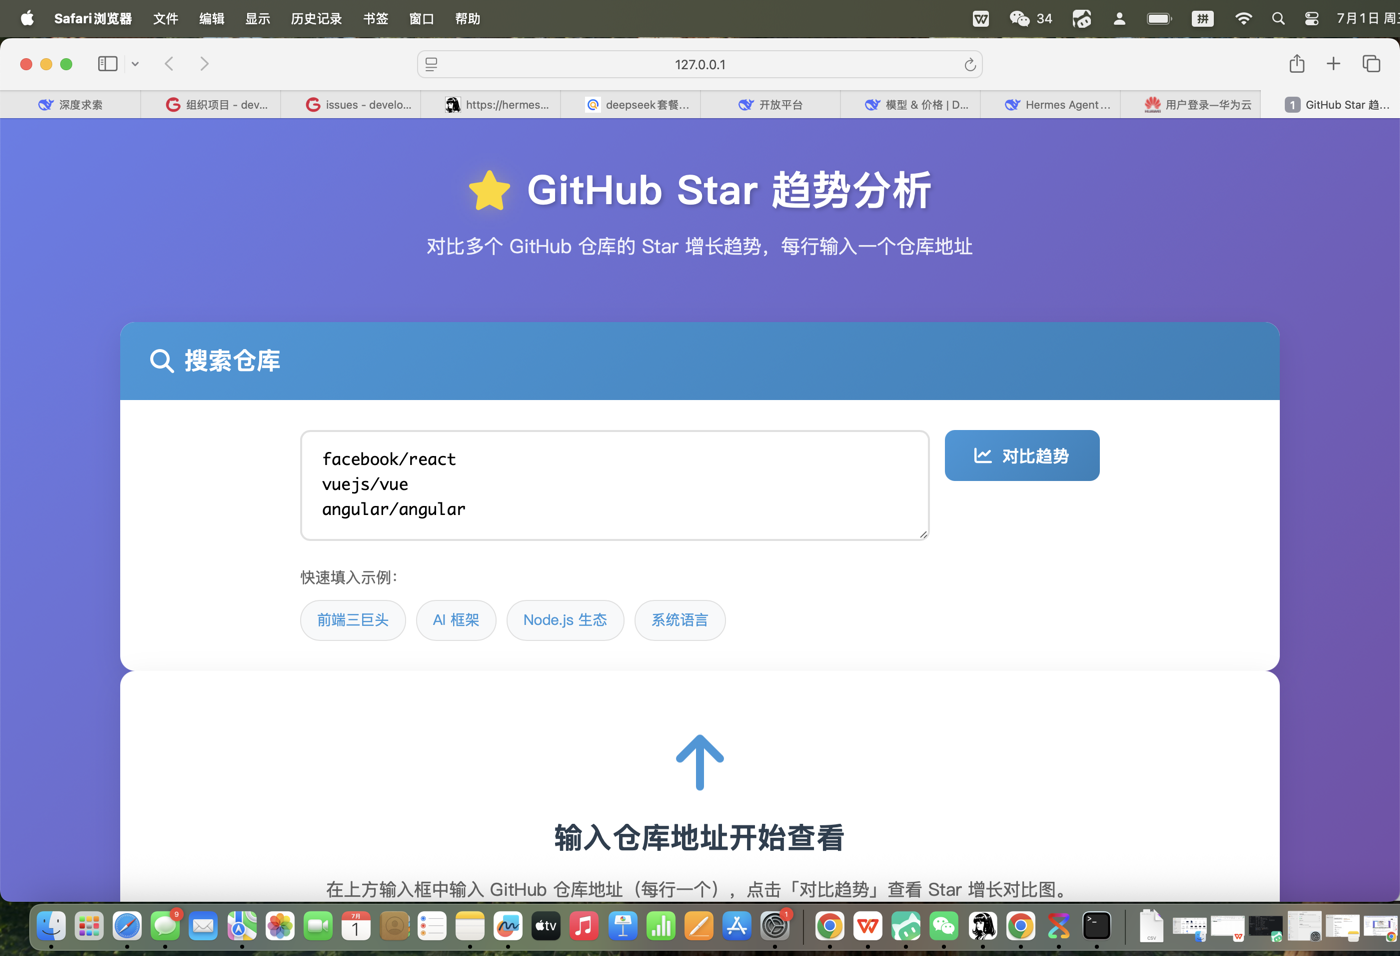Fill the 前端三巨头 example
Image resolution: width=1400 pixels, height=956 pixels.
tap(353, 620)
